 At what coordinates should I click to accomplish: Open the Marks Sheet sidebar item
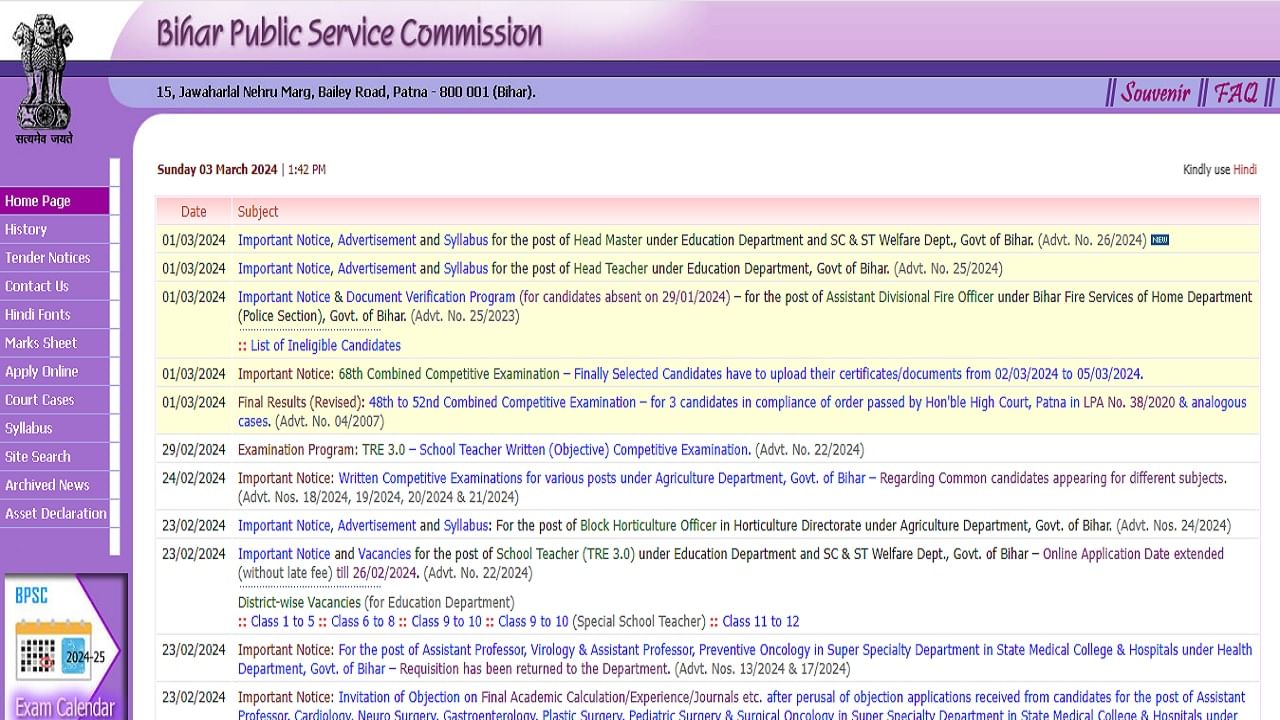coord(41,343)
